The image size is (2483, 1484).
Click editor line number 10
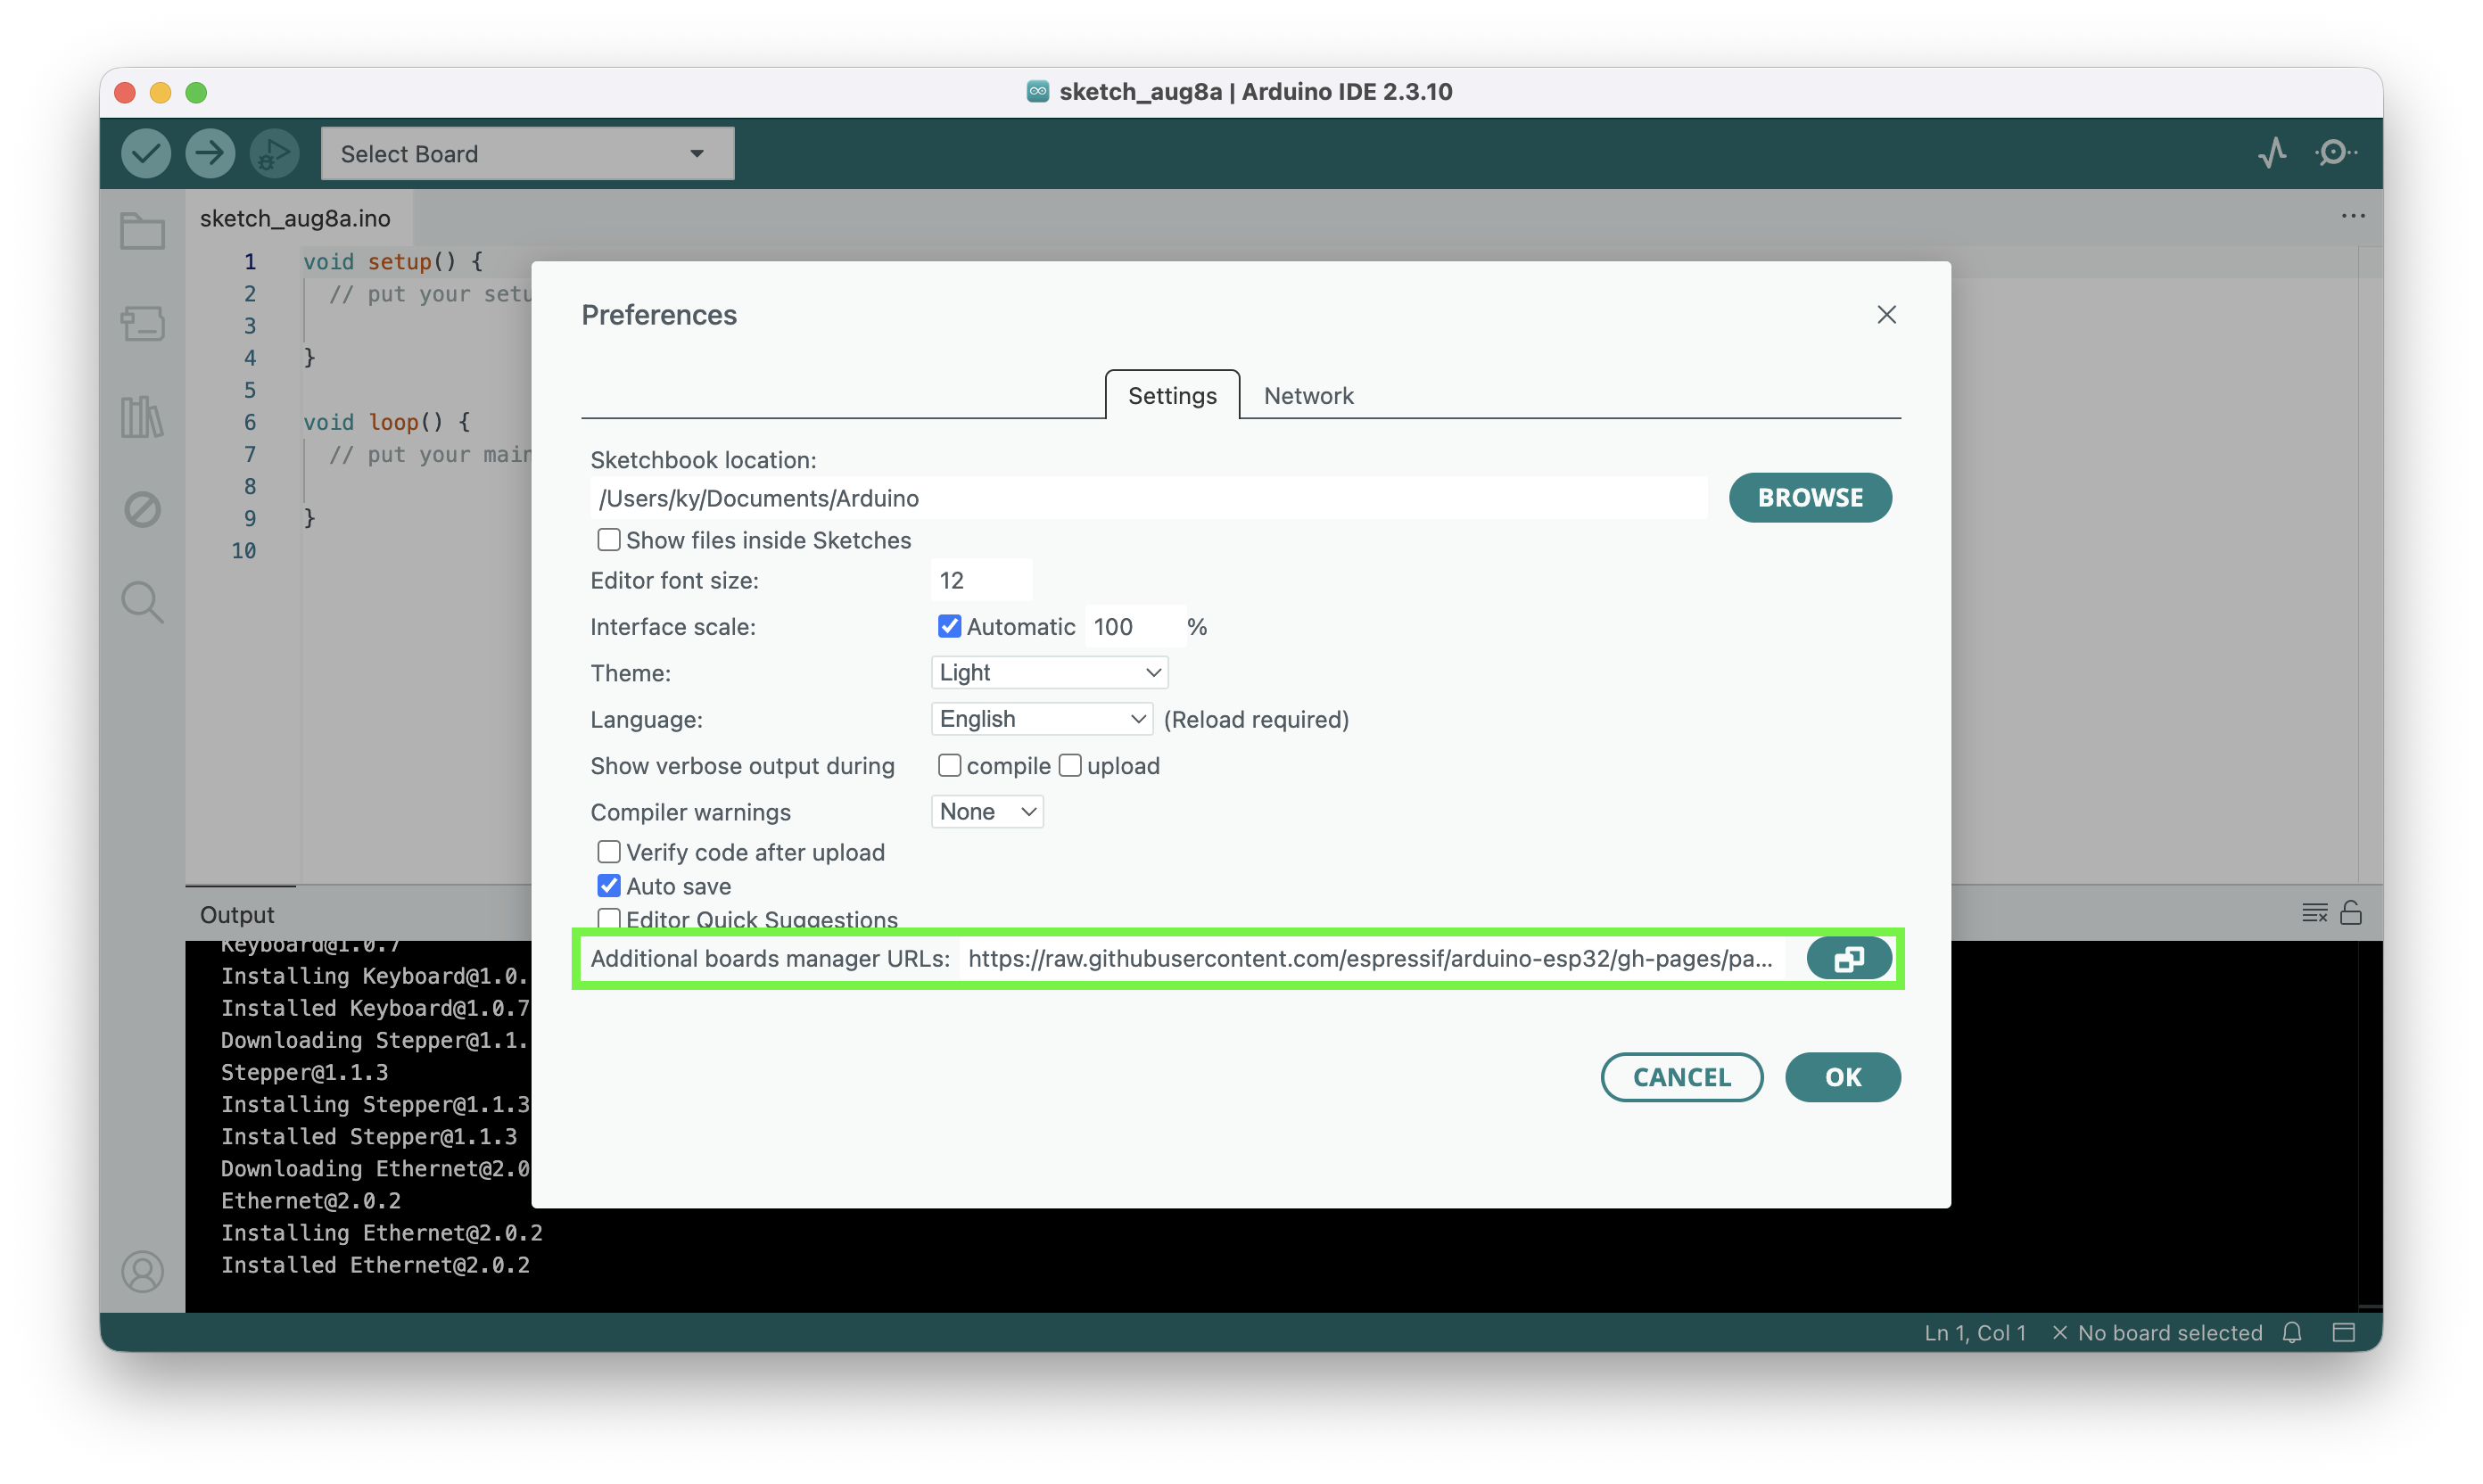[243, 551]
